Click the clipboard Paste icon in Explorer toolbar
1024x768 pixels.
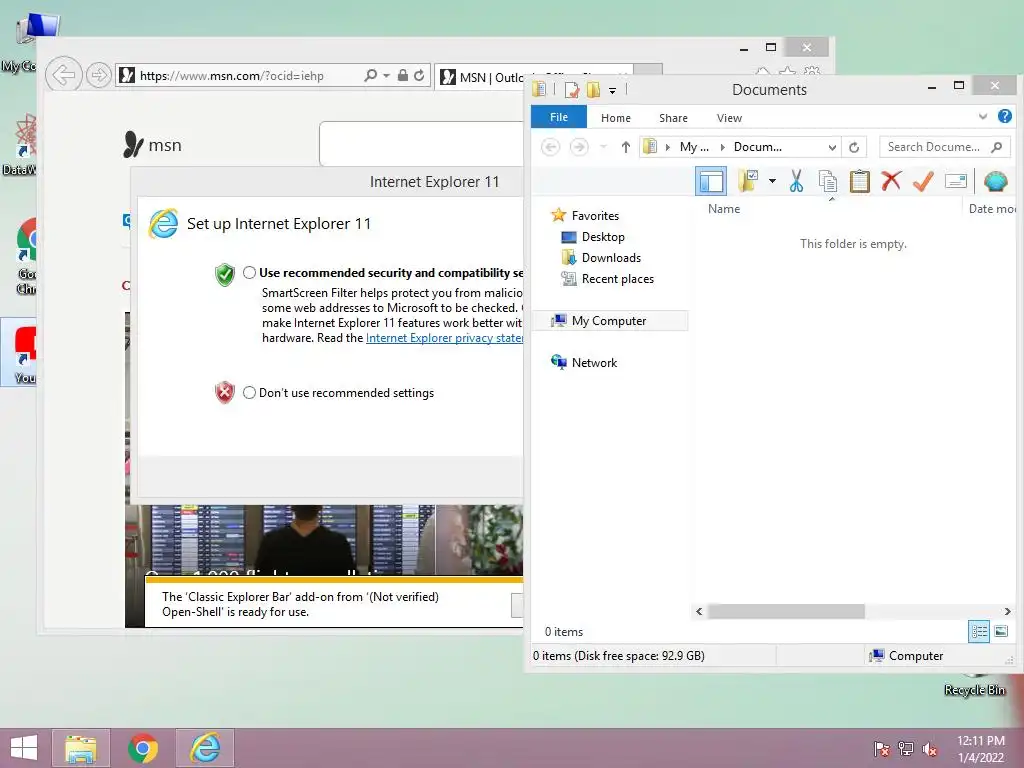pos(859,181)
